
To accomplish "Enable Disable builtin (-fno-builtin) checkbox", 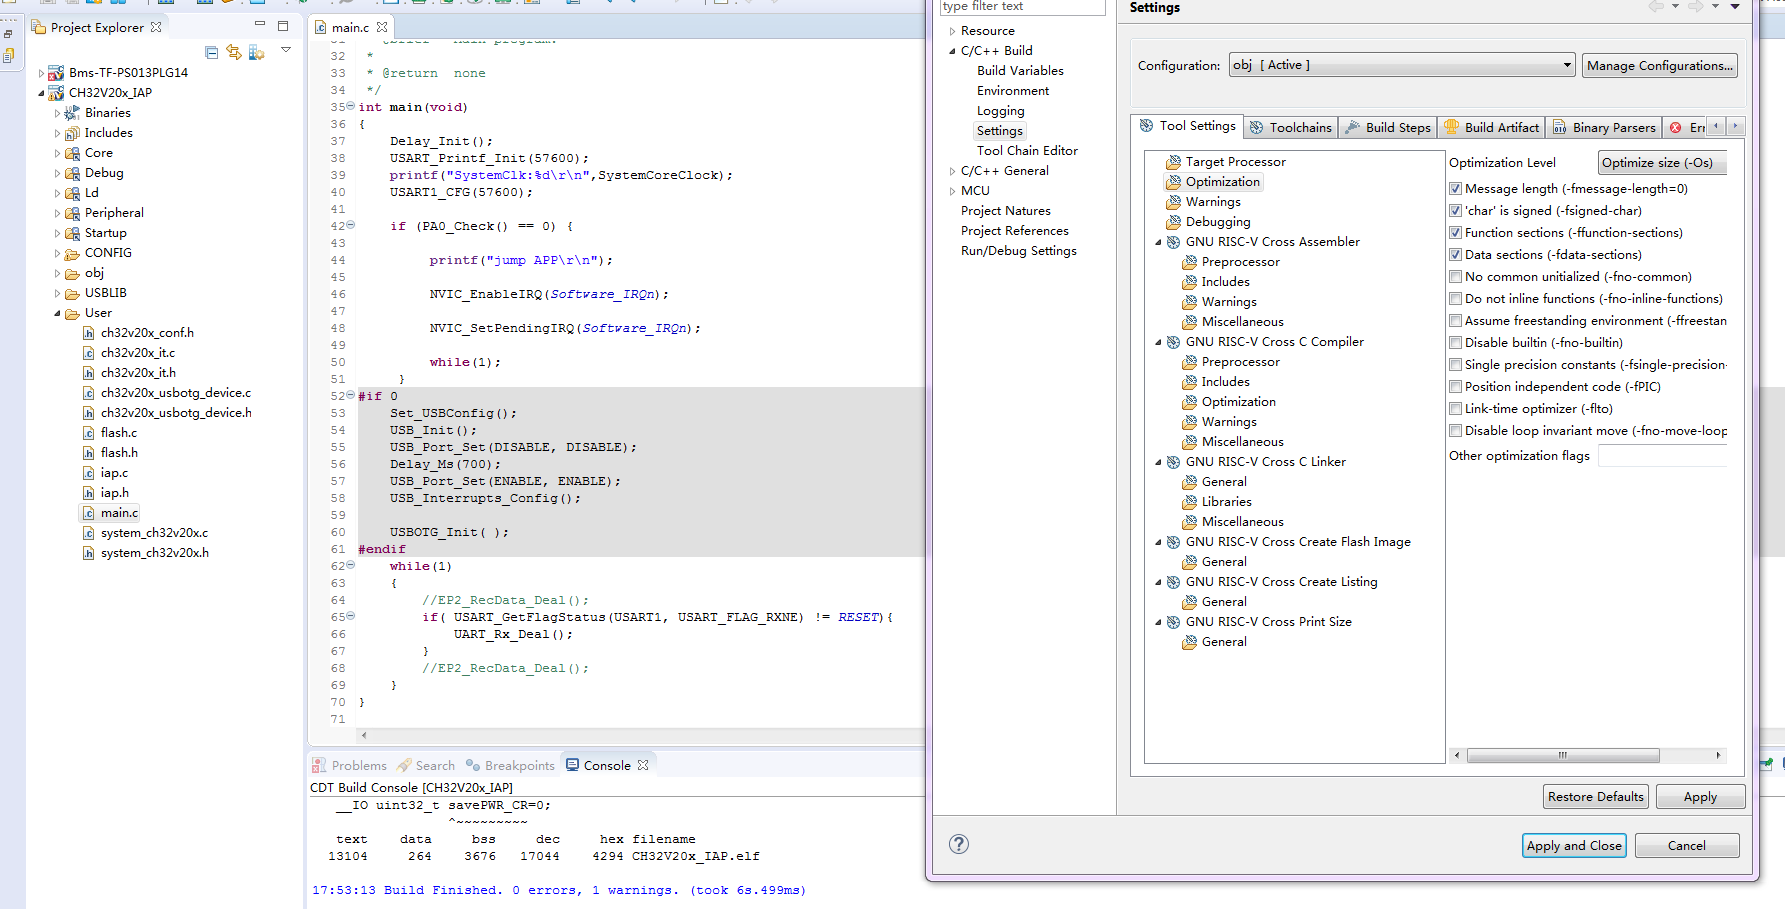I will click(x=1456, y=343).
